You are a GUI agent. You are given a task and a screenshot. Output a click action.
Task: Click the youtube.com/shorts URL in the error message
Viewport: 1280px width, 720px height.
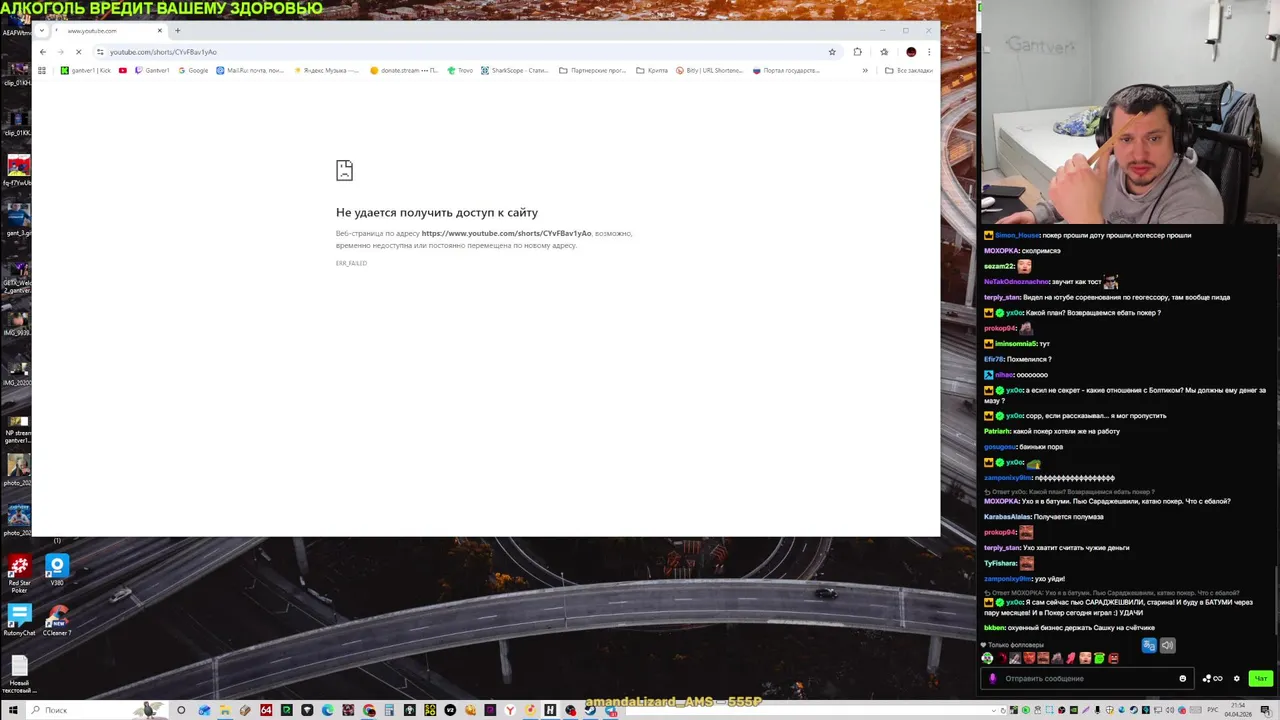pyautogui.click(x=506, y=233)
